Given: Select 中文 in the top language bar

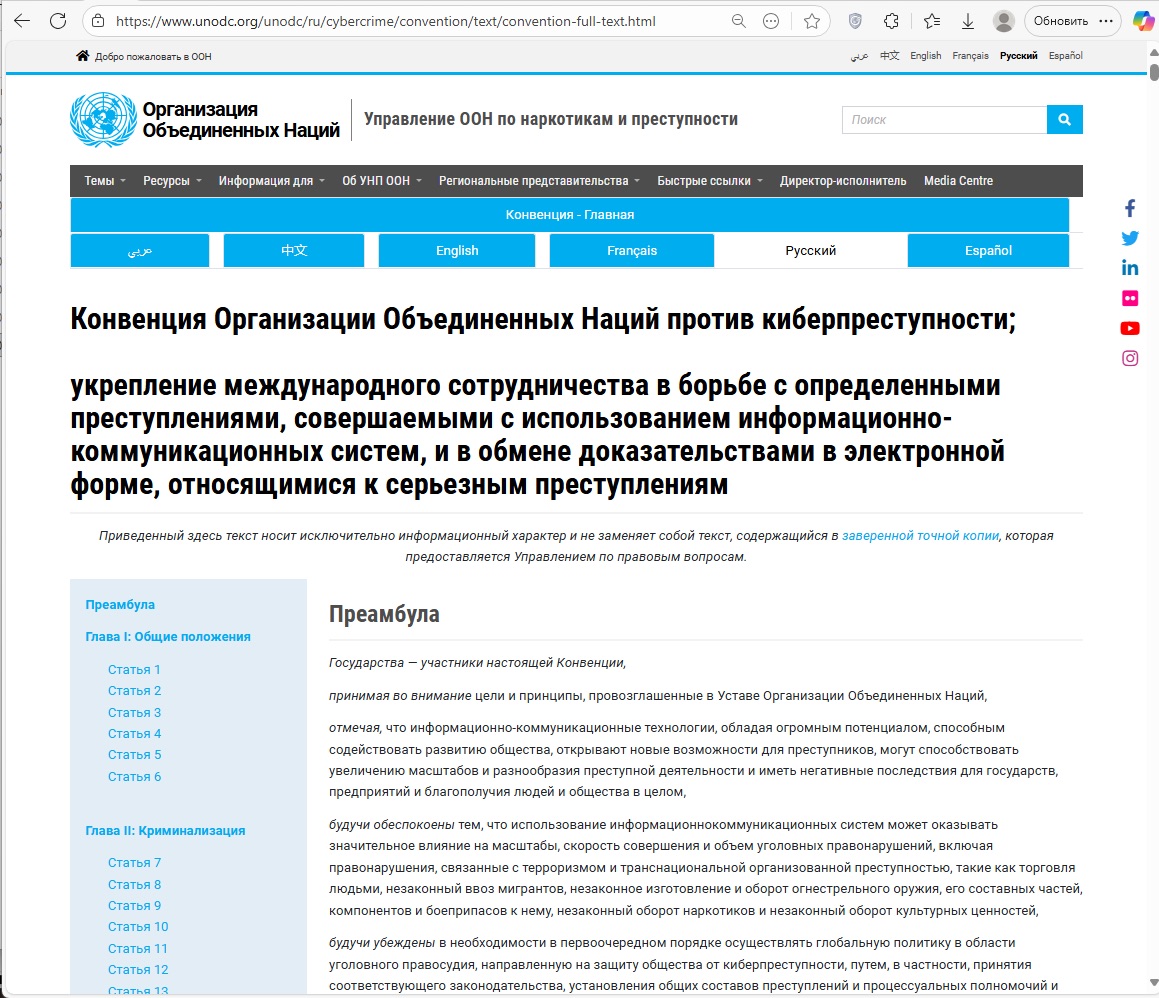Looking at the screenshot, I should (889, 55).
